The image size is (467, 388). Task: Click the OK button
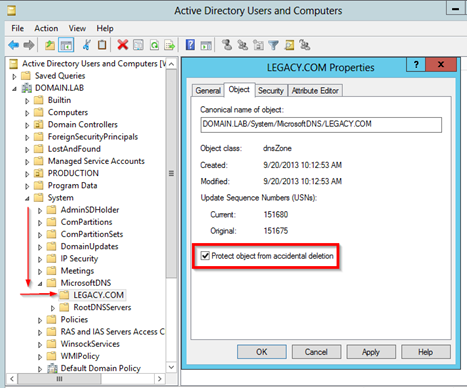pos(262,352)
